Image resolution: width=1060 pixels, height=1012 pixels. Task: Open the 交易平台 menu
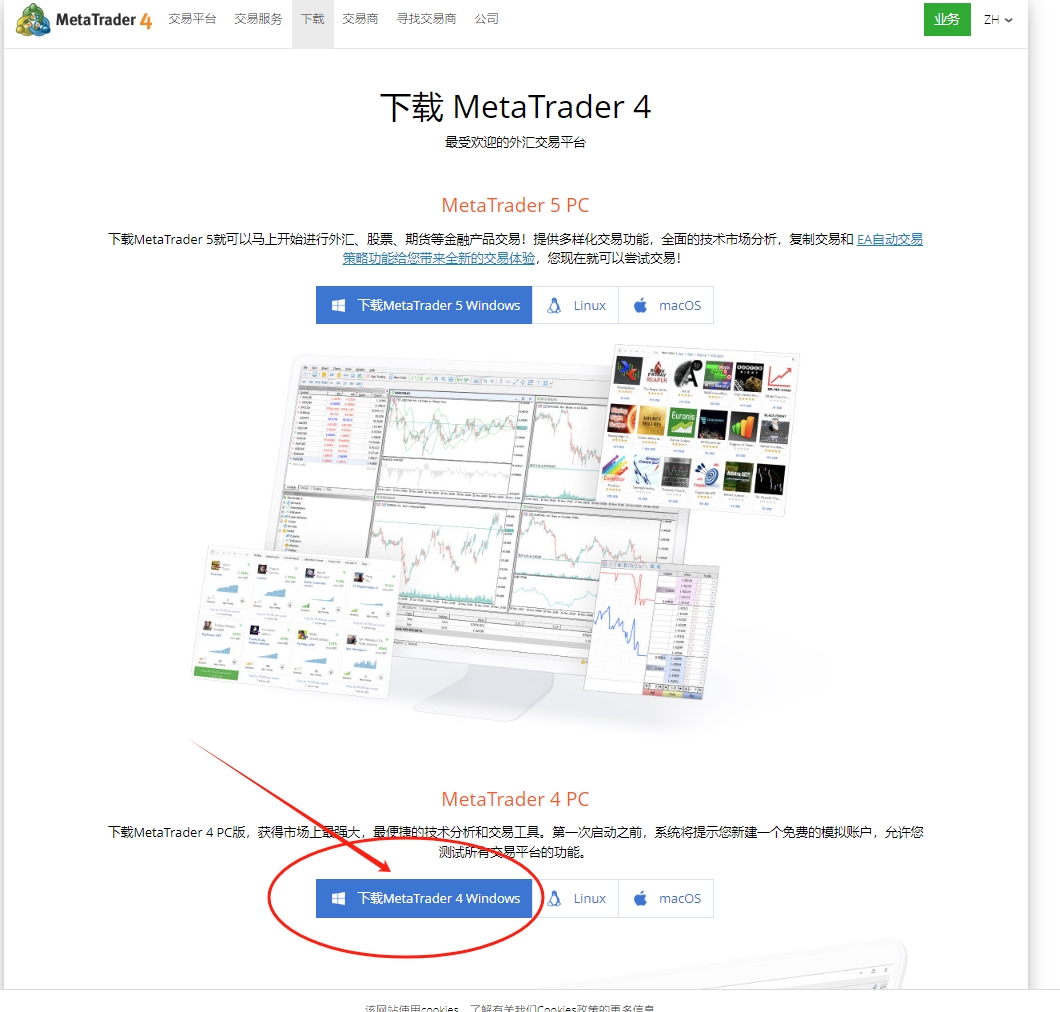point(192,19)
